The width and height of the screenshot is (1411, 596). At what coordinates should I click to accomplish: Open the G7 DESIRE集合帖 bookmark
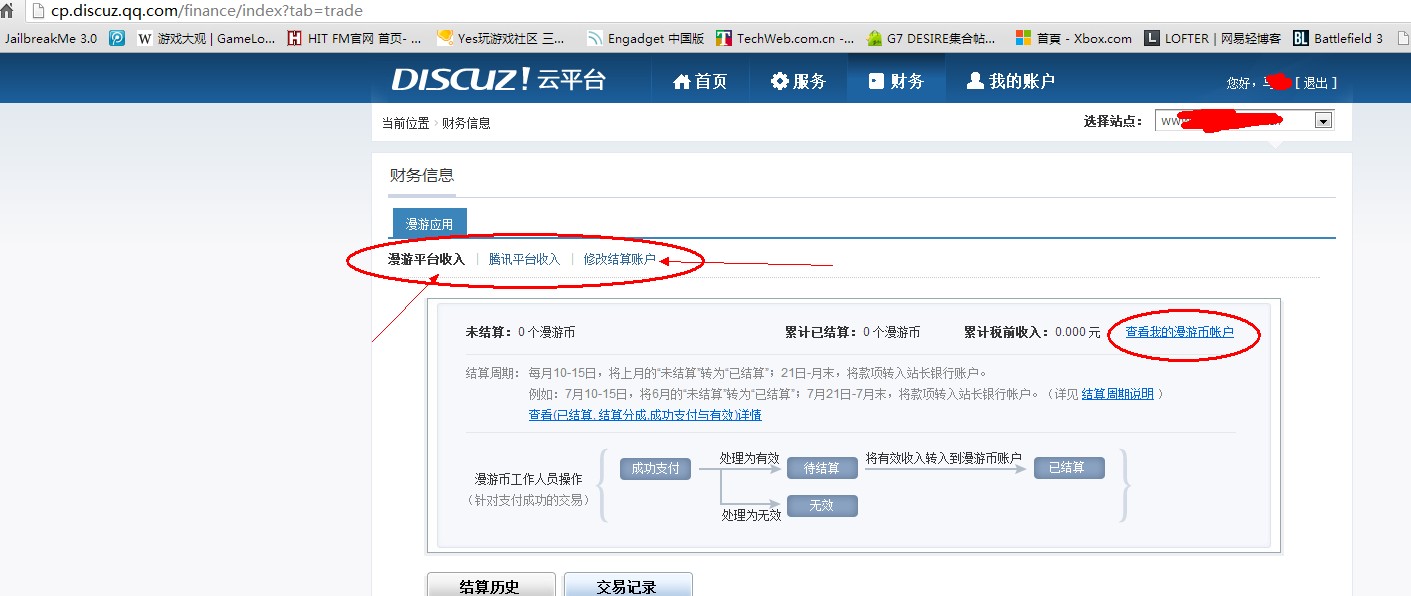click(932, 38)
